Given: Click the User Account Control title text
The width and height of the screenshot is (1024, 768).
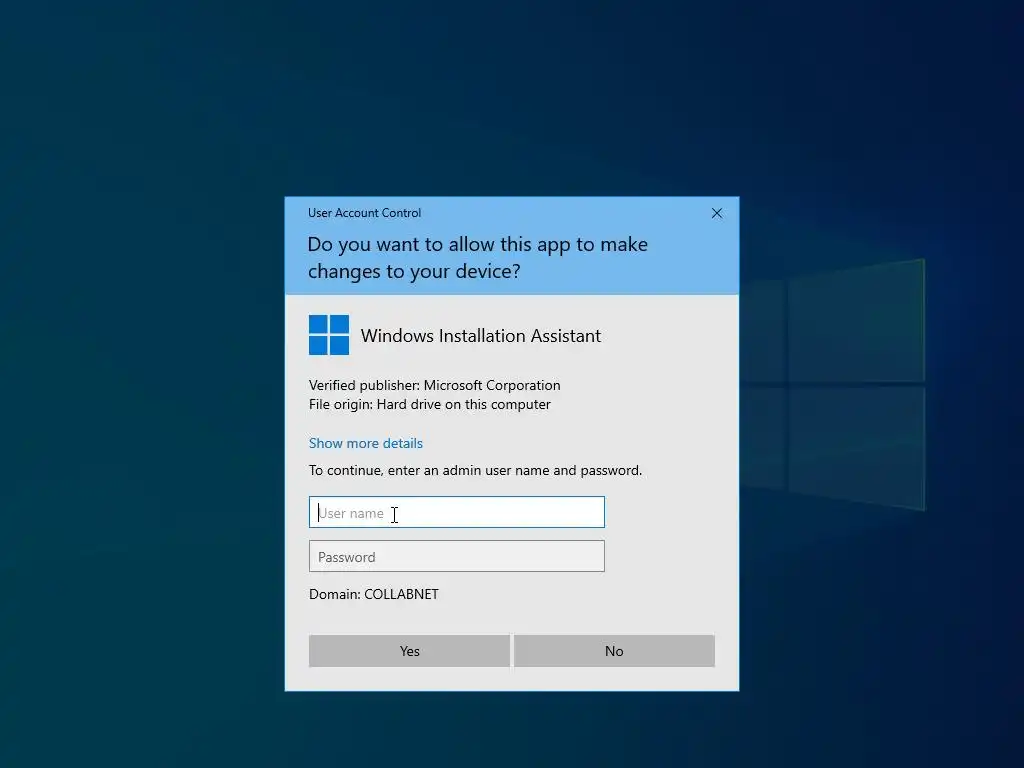Looking at the screenshot, I should [364, 213].
